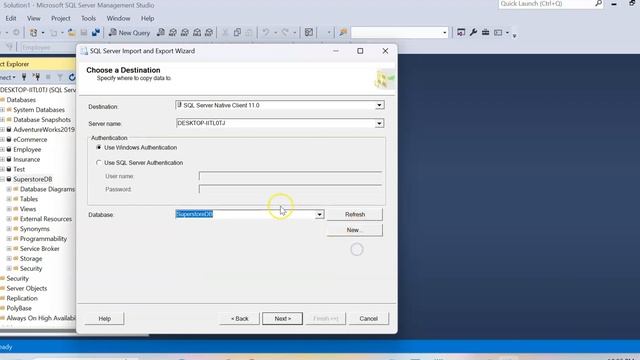Screen dimensions: 640x360
Task: Click the Copy icon in the main toolbar
Action: tap(237, 33)
